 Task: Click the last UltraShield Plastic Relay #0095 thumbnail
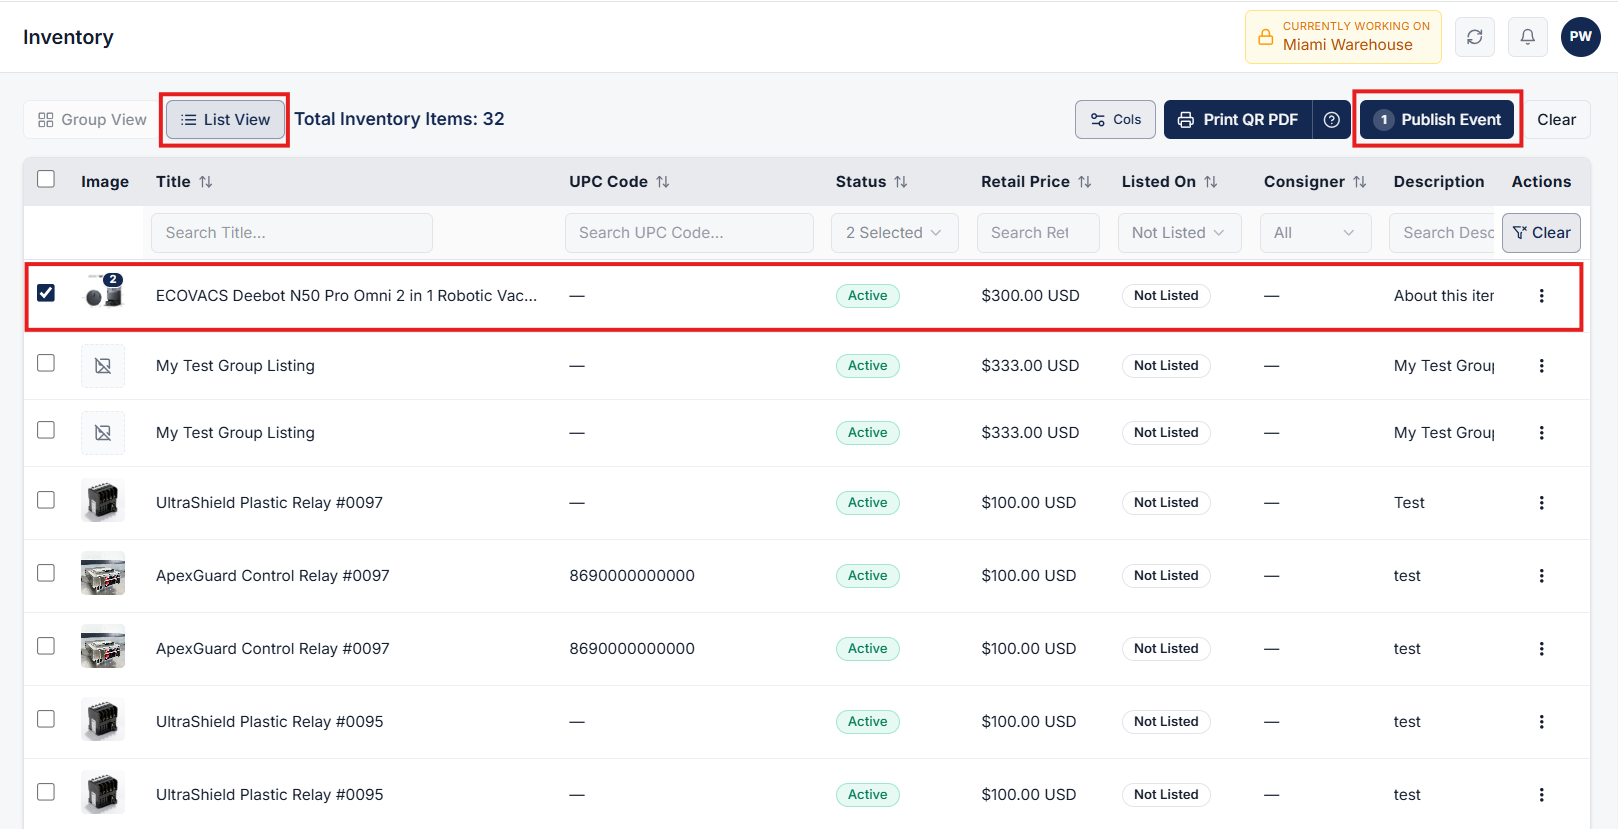[103, 792]
